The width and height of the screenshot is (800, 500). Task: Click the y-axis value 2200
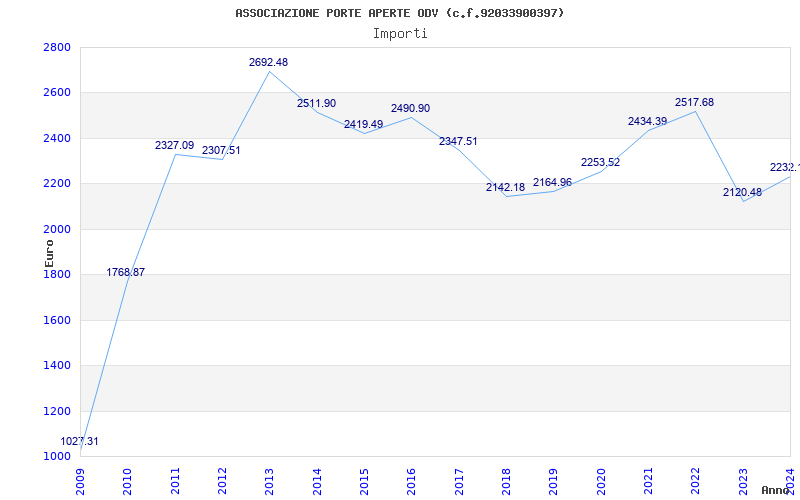pos(57,184)
